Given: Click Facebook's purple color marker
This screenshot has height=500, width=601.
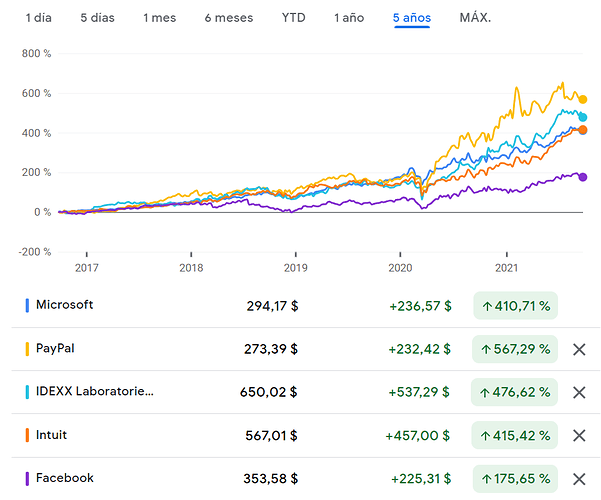Looking at the screenshot, I should [27, 479].
